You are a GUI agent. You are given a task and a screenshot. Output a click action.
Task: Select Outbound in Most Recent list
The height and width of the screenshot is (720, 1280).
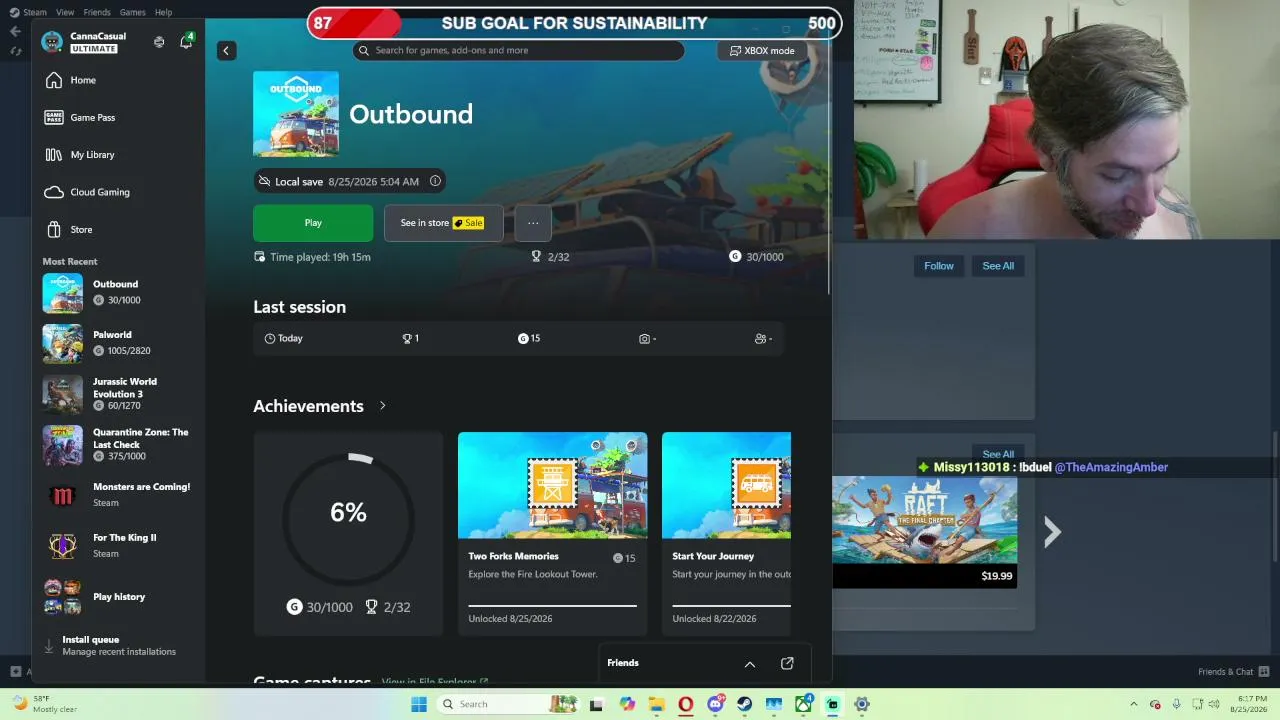[118, 293]
